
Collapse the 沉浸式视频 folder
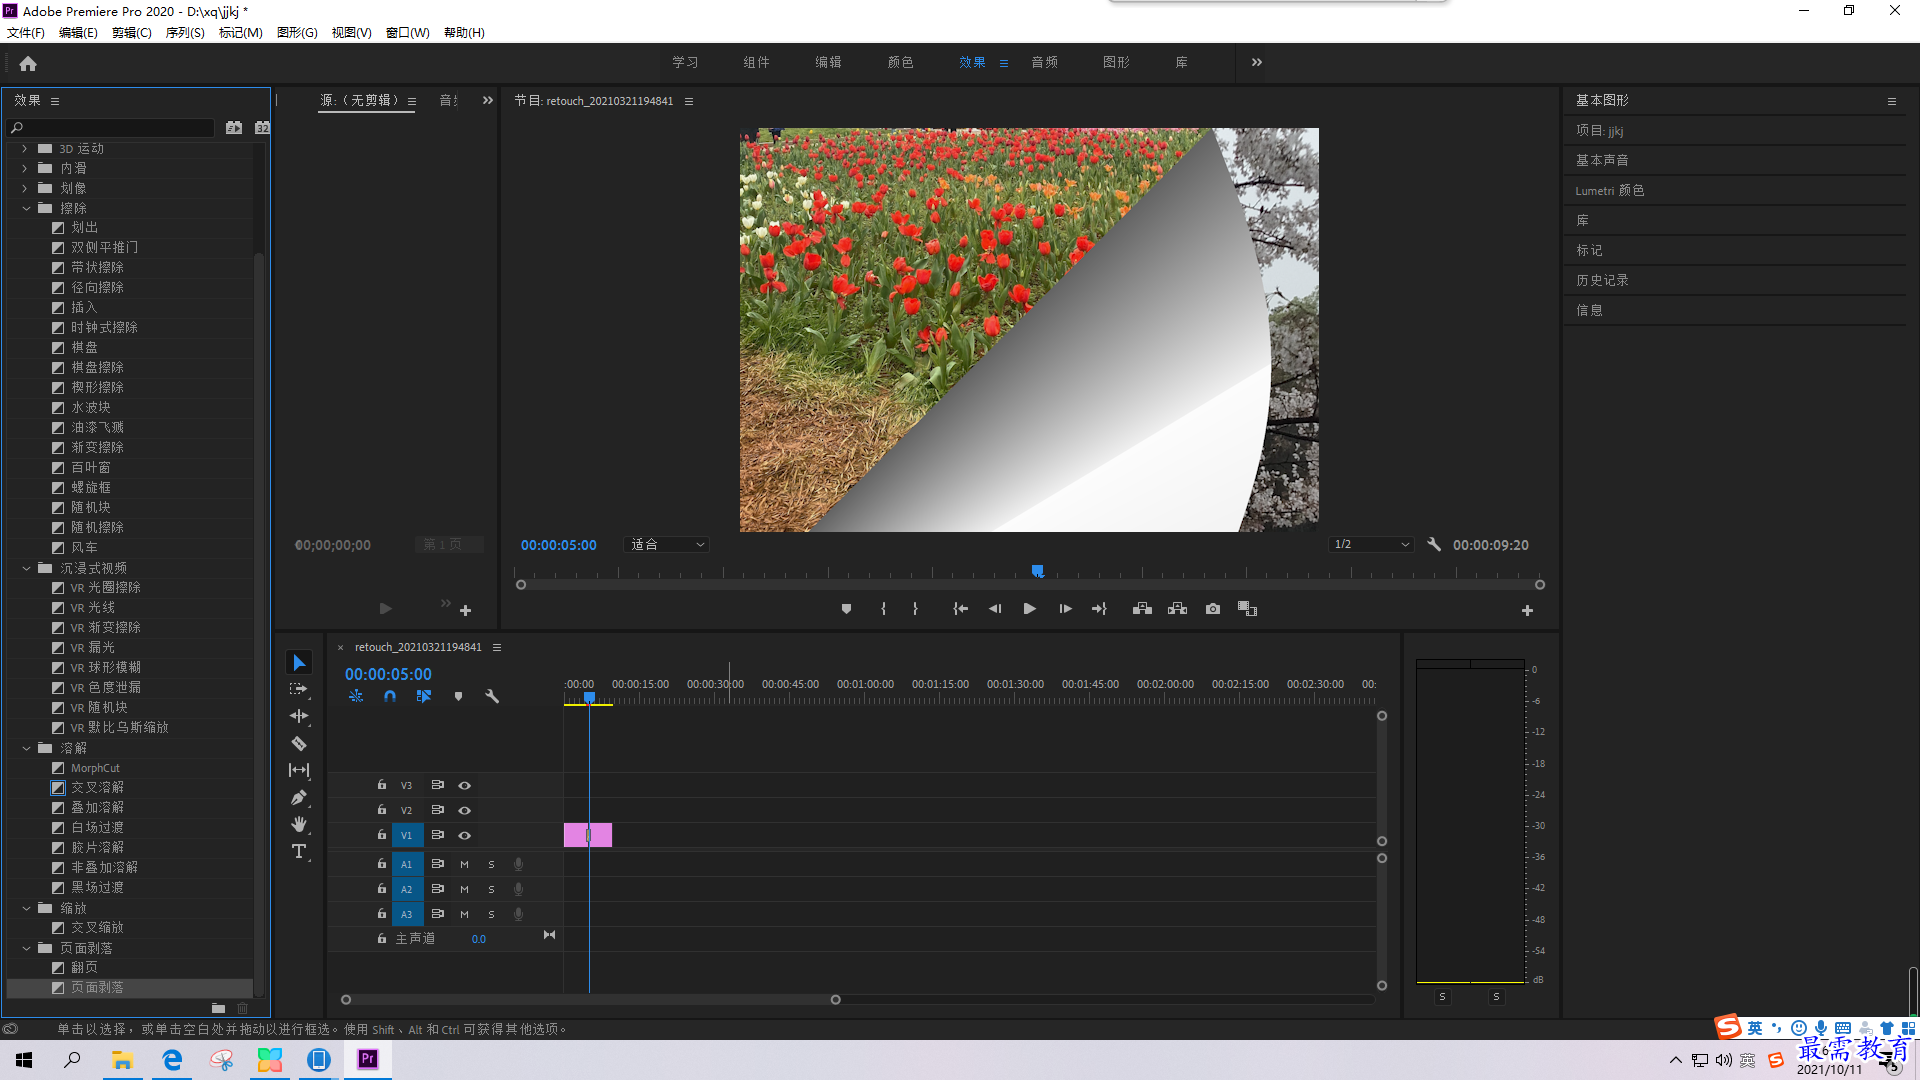point(25,568)
